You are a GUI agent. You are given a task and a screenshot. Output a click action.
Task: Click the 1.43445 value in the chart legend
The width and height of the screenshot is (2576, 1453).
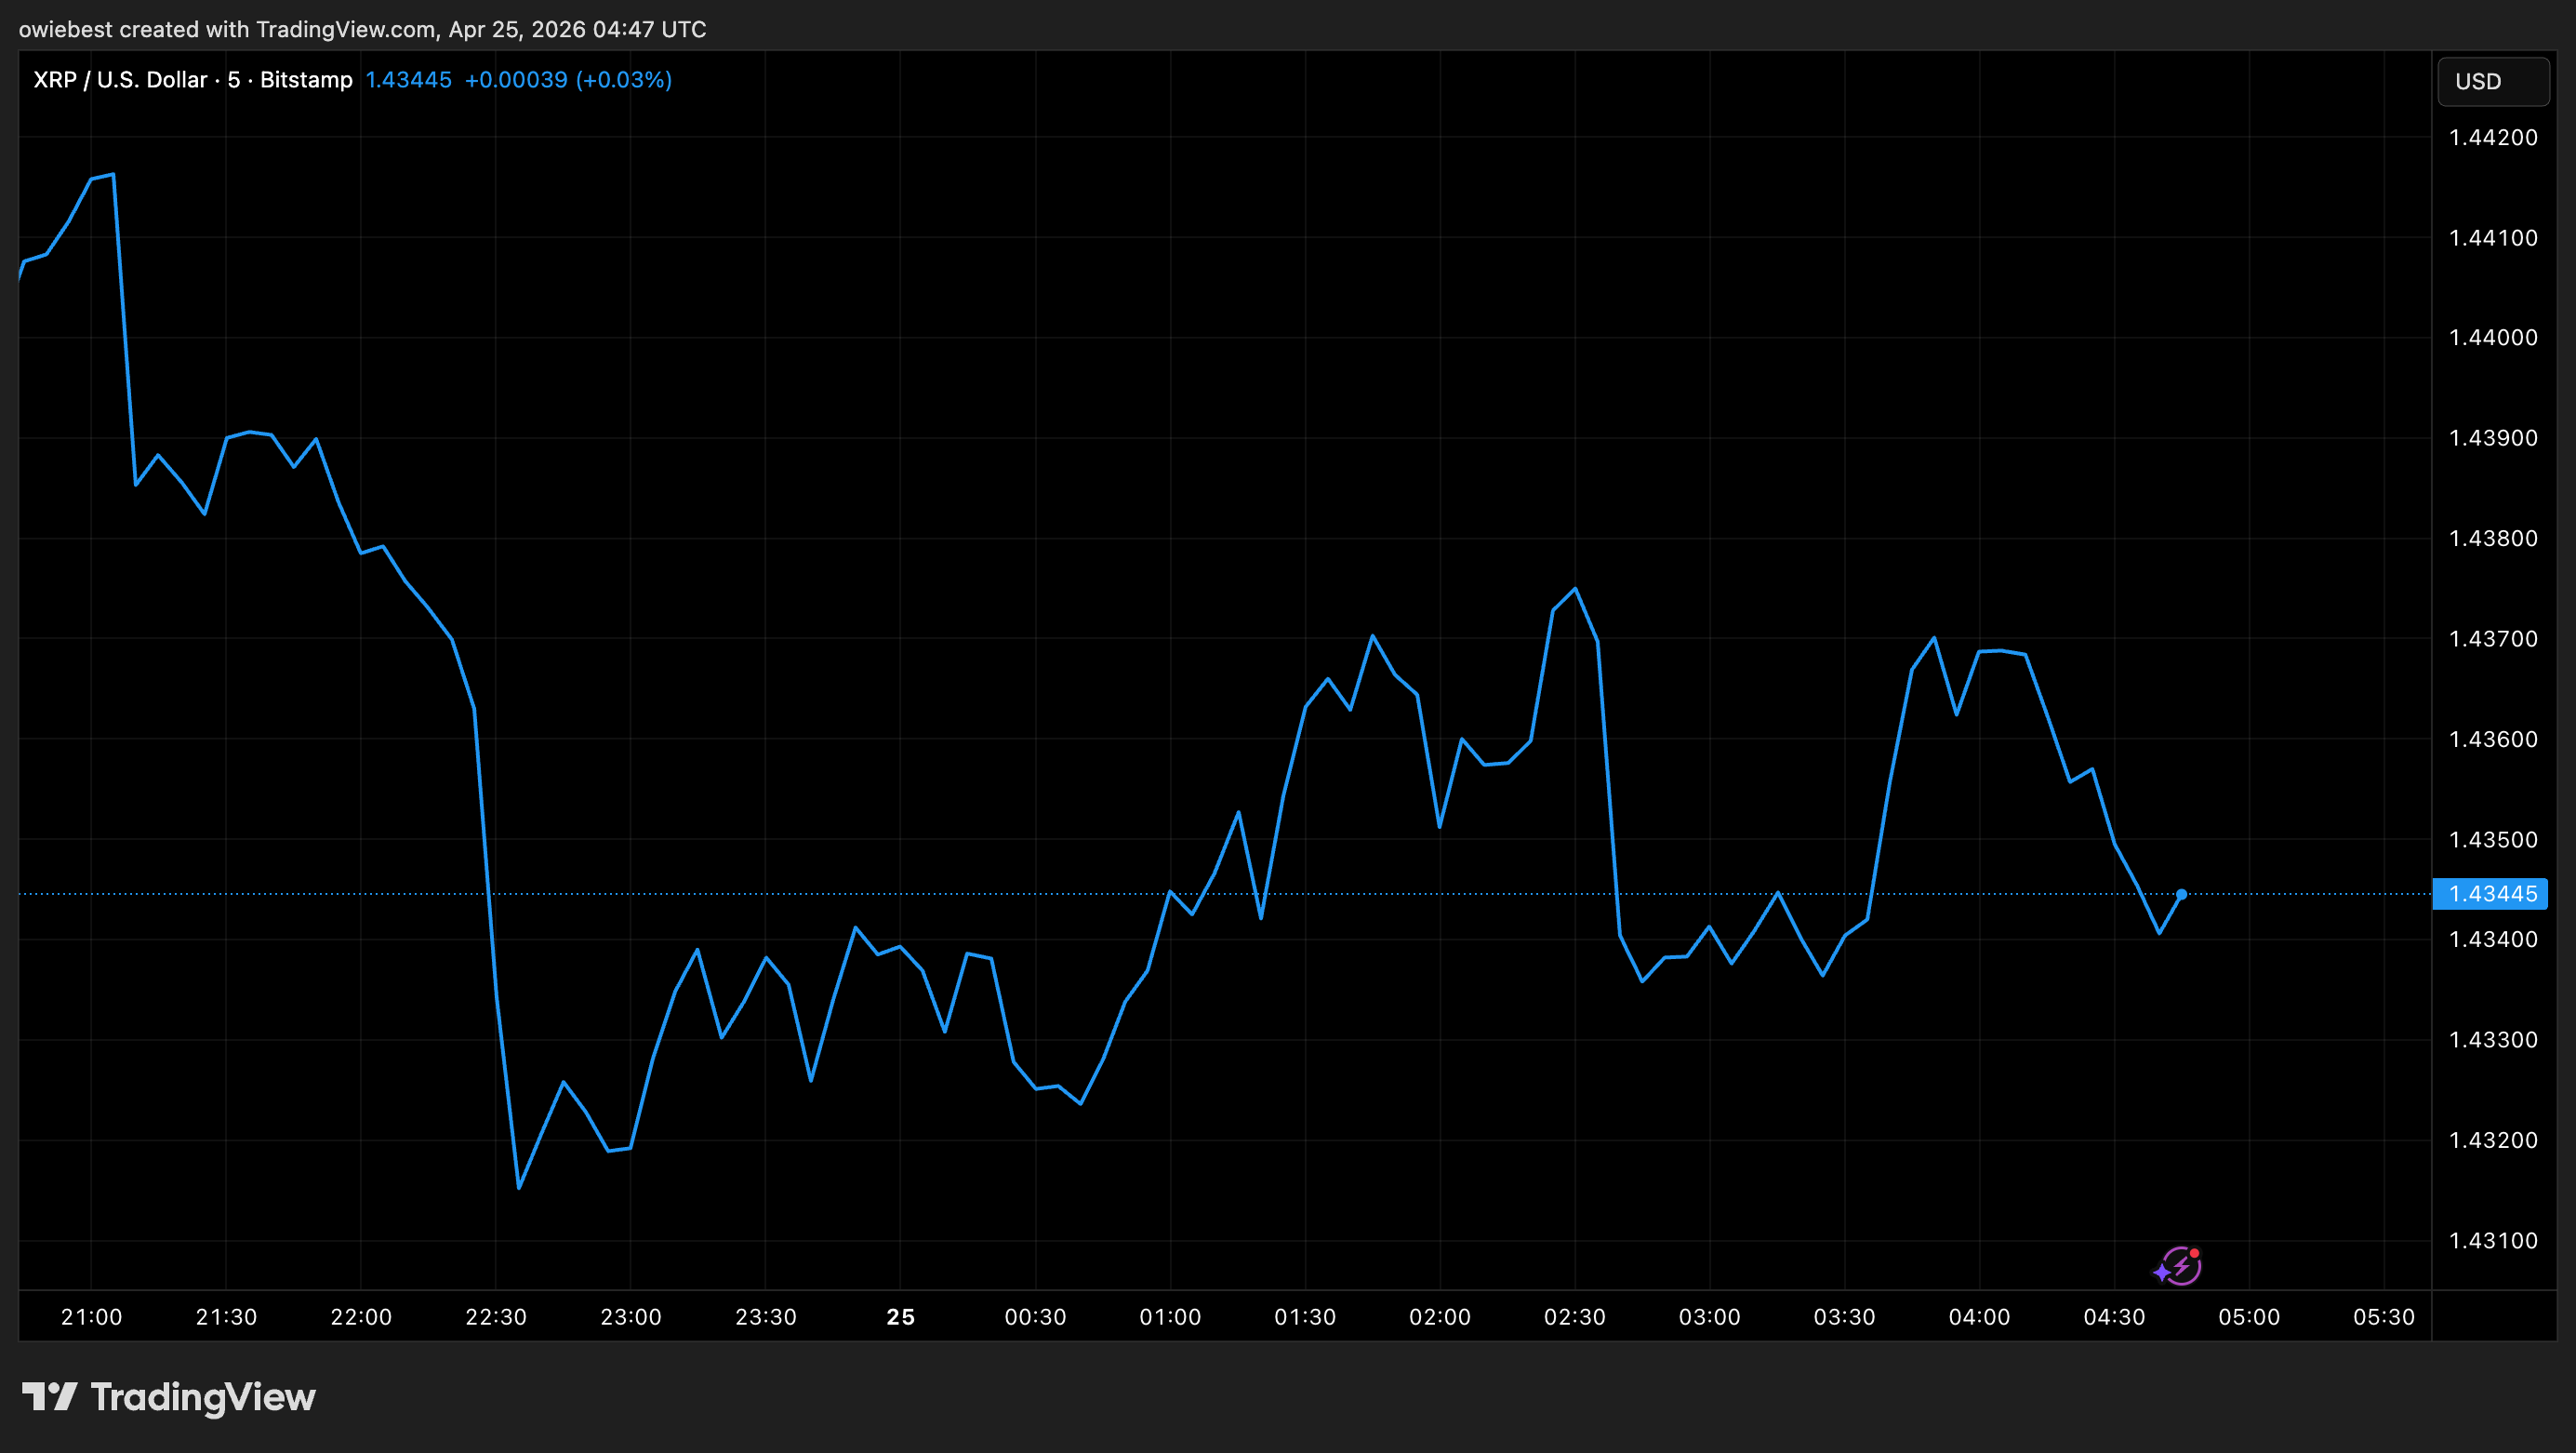tap(408, 80)
